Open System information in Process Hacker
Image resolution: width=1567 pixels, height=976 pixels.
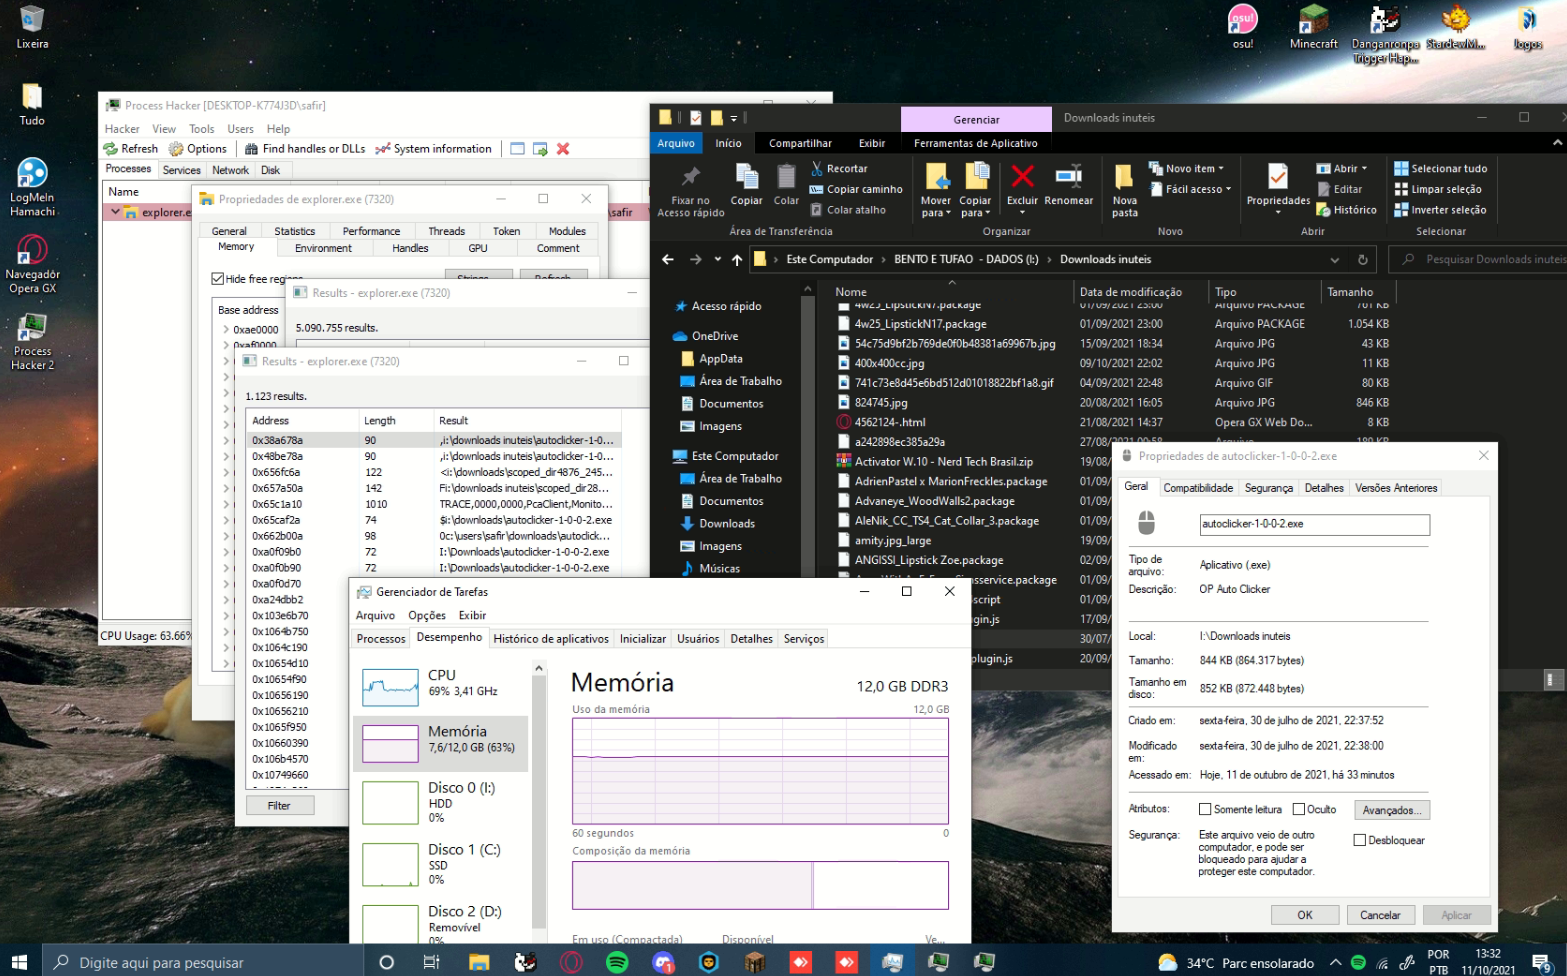click(x=433, y=149)
